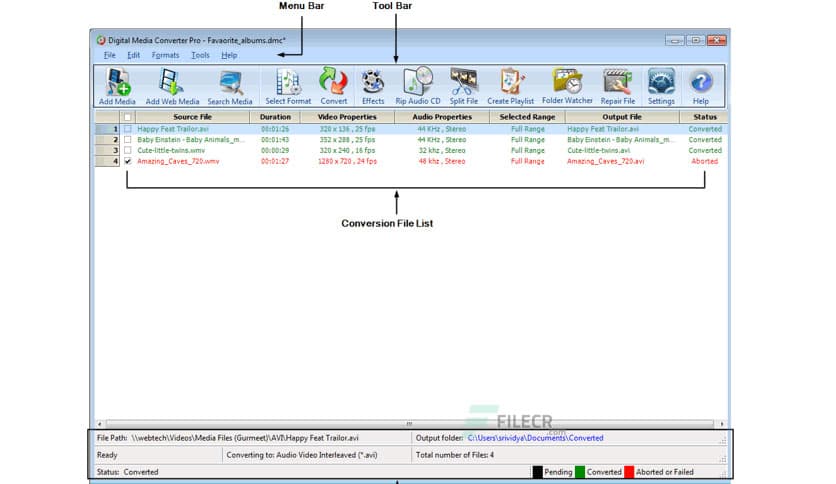This screenshot has height=484, width=836.
Task: Check the Cute-little-twins.wmv row checkbox
Action: point(127,150)
